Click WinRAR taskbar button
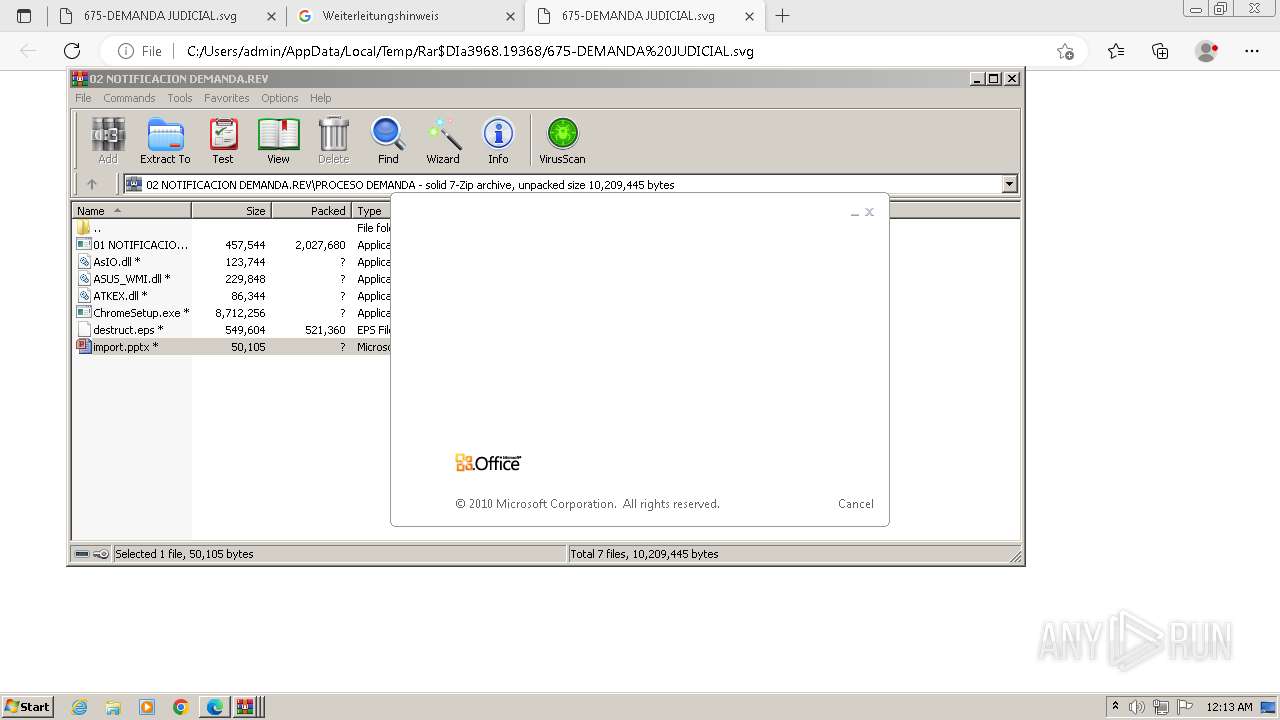The width and height of the screenshot is (1280, 720). (x=248, y=707)
